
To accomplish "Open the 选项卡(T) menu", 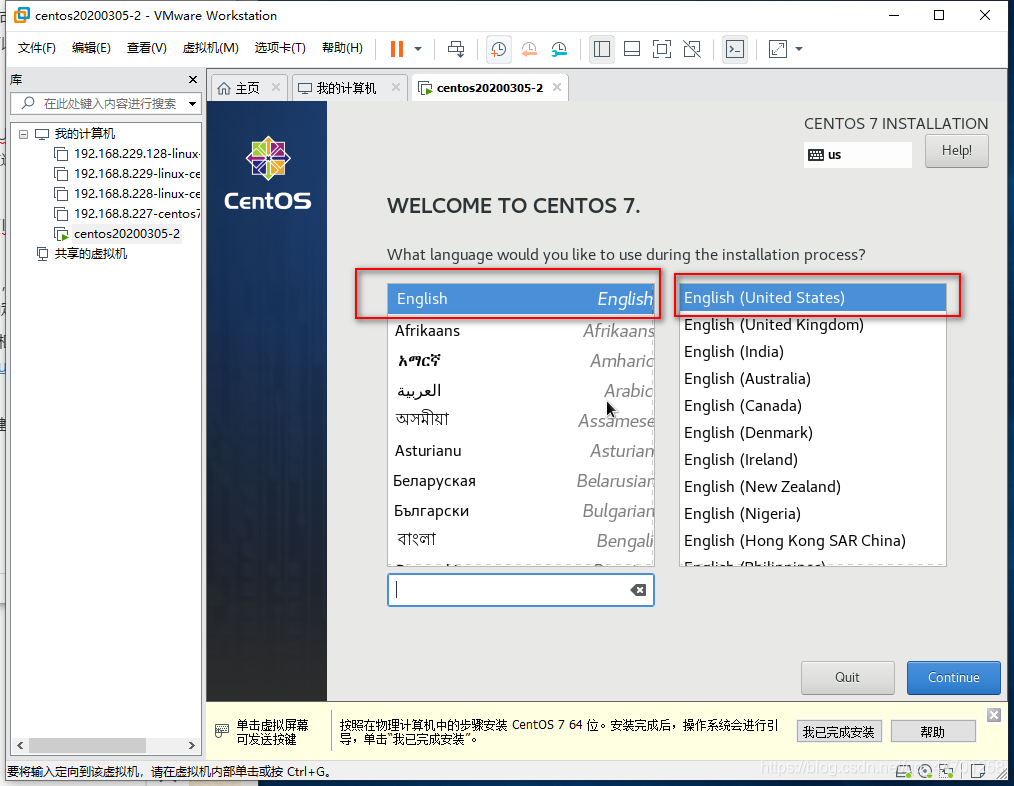I will pyautogui.click(x=280, y=48).
